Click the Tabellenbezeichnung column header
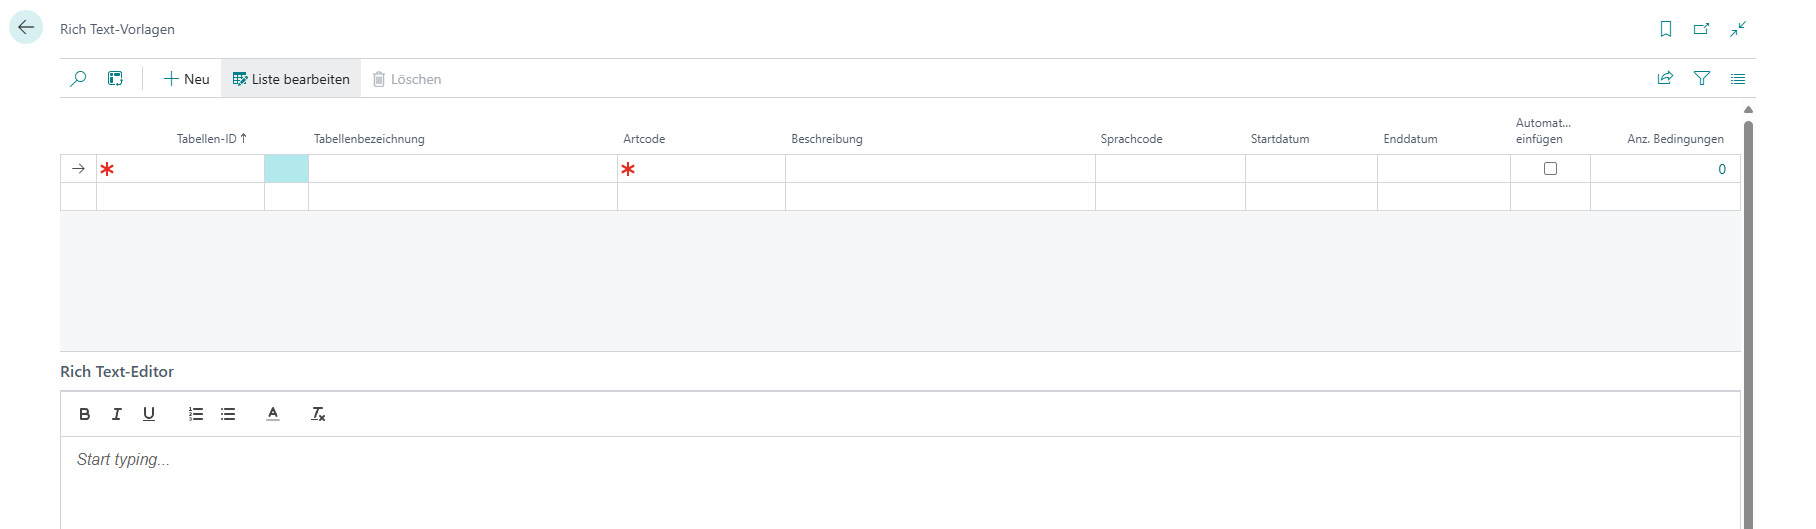 pyautogui.click(x=369, y=139)
